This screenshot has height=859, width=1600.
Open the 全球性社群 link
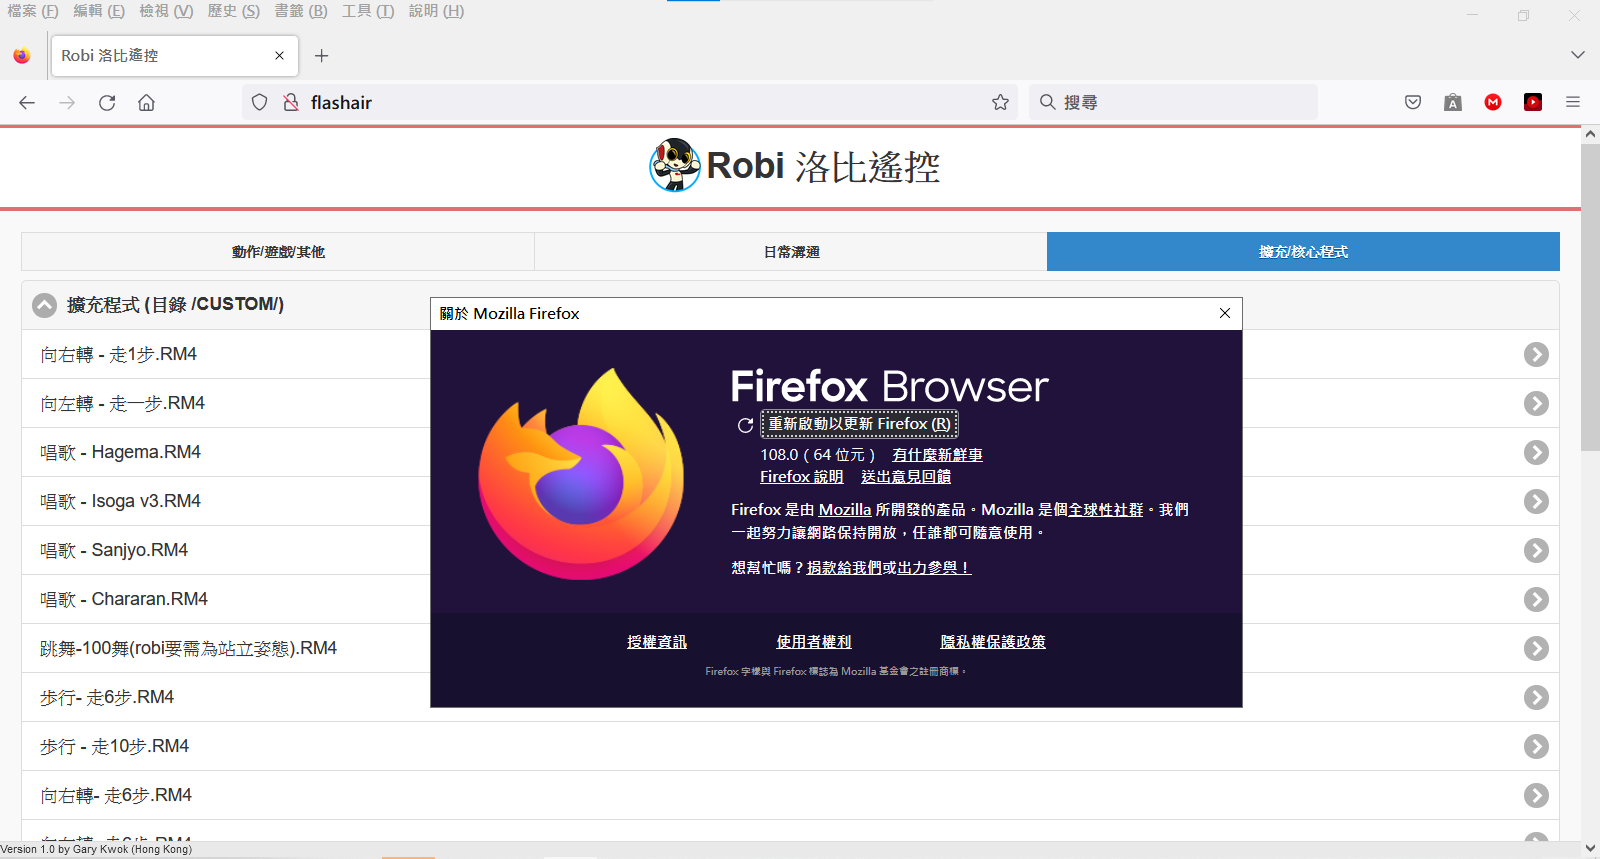[1105, 510]
